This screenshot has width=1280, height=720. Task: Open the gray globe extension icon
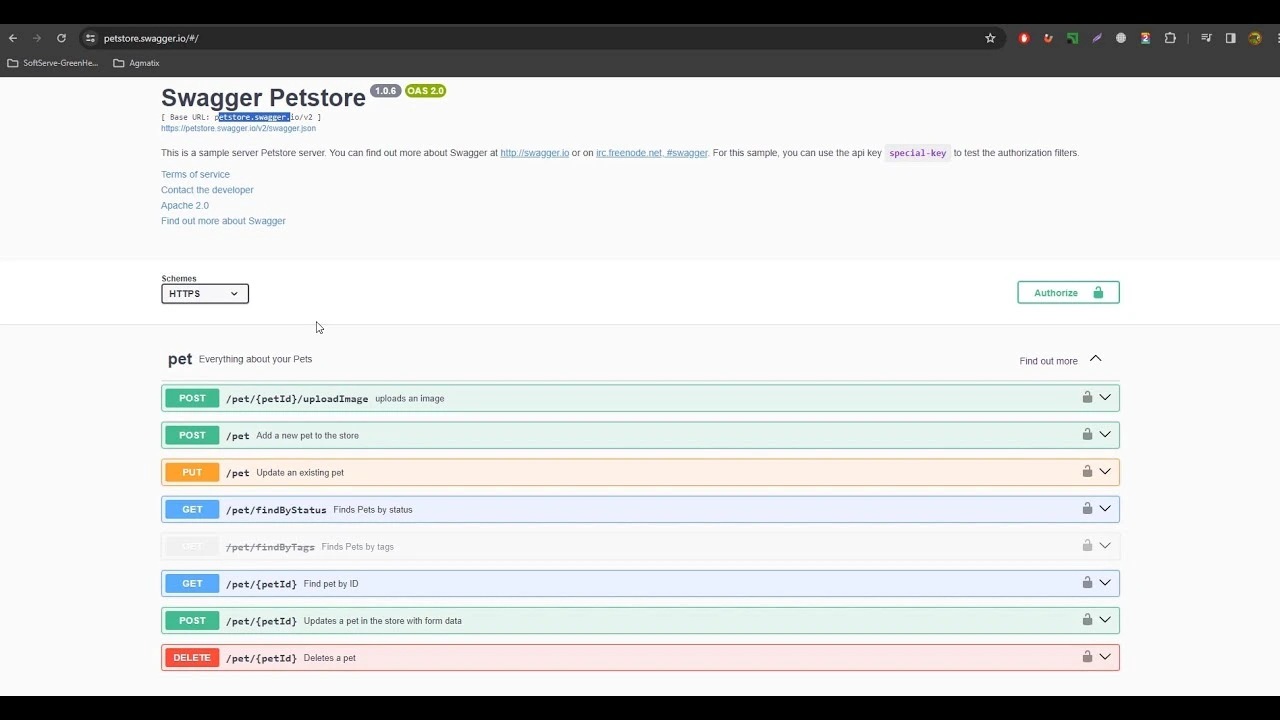click(x=1121, y=38)
